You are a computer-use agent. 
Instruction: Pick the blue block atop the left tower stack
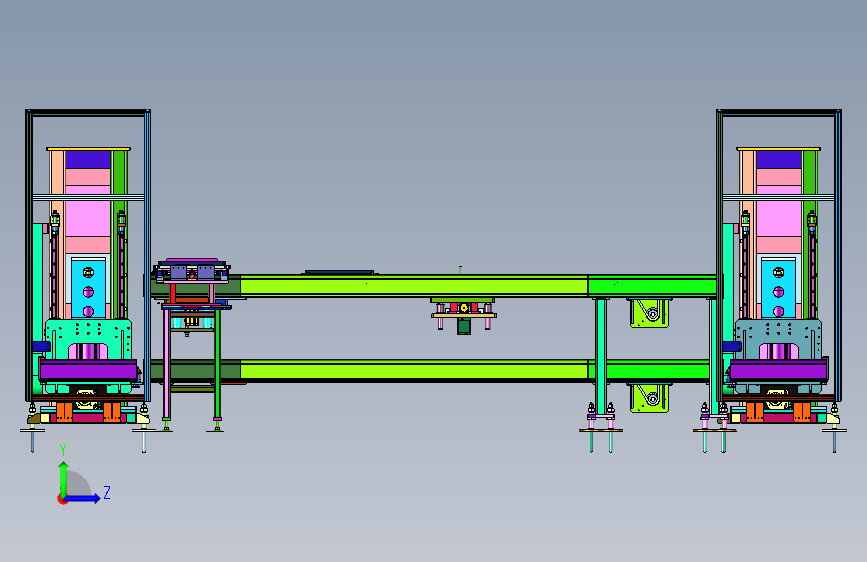(88, 160)
